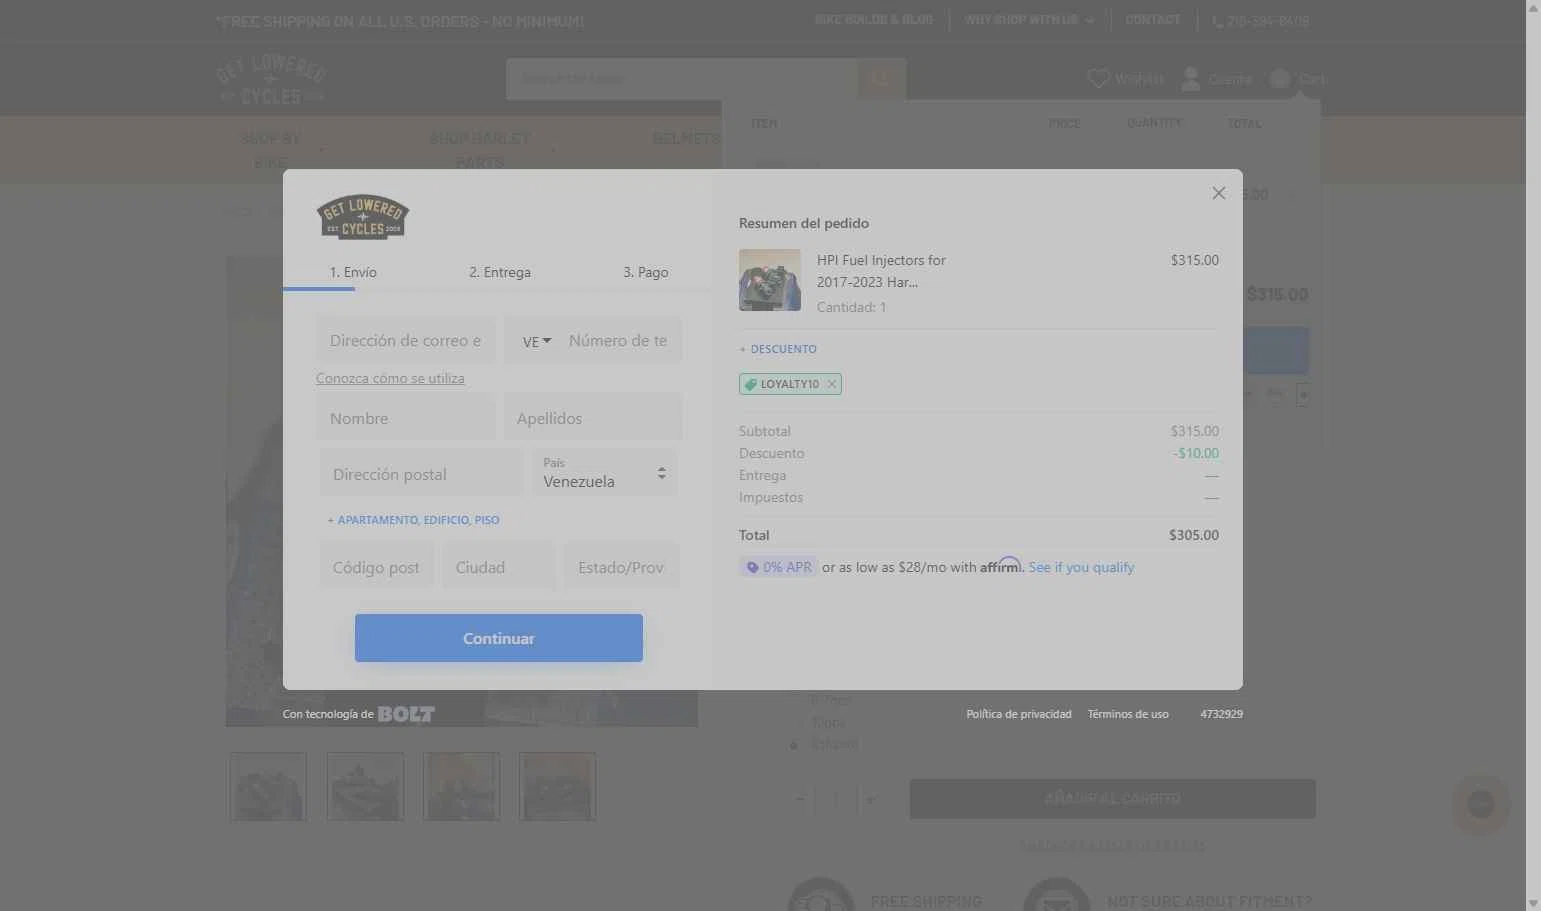Switch to the 2. Entrega step tab
Image resolution: width=1541 pixels, height=911 pixels.
tap(500, 272)
